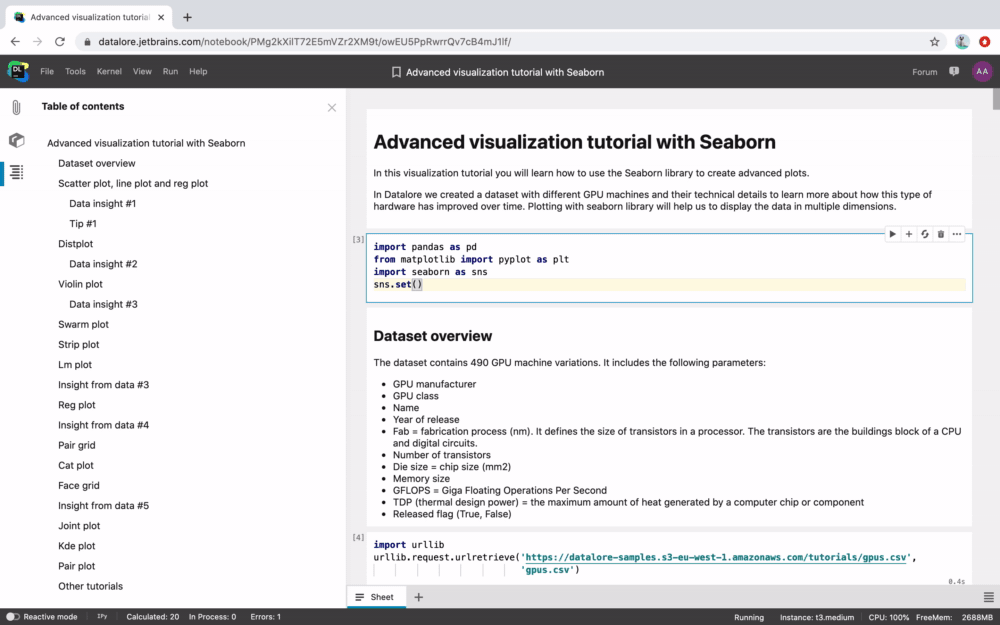Click the notebook bookmark icon beside title
Image resolution: width=1000 pixels, height=625 pixels.
(396, 72)
